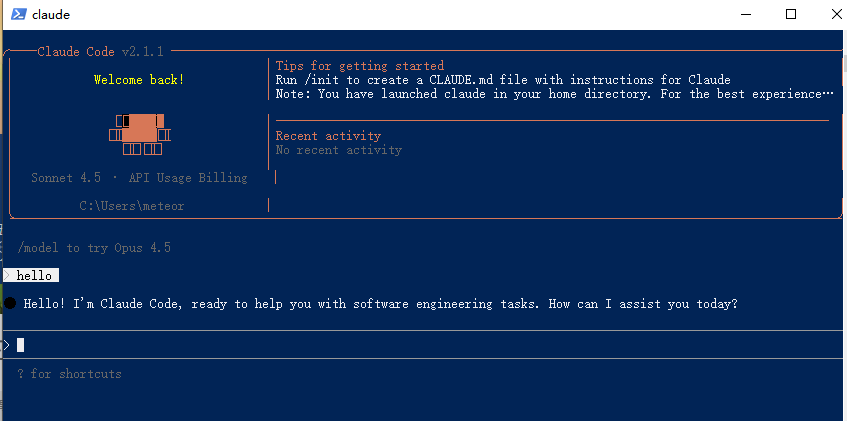Click the PowerShell icon in the title bar
The image size is (847, 421).
pos(16,14)
